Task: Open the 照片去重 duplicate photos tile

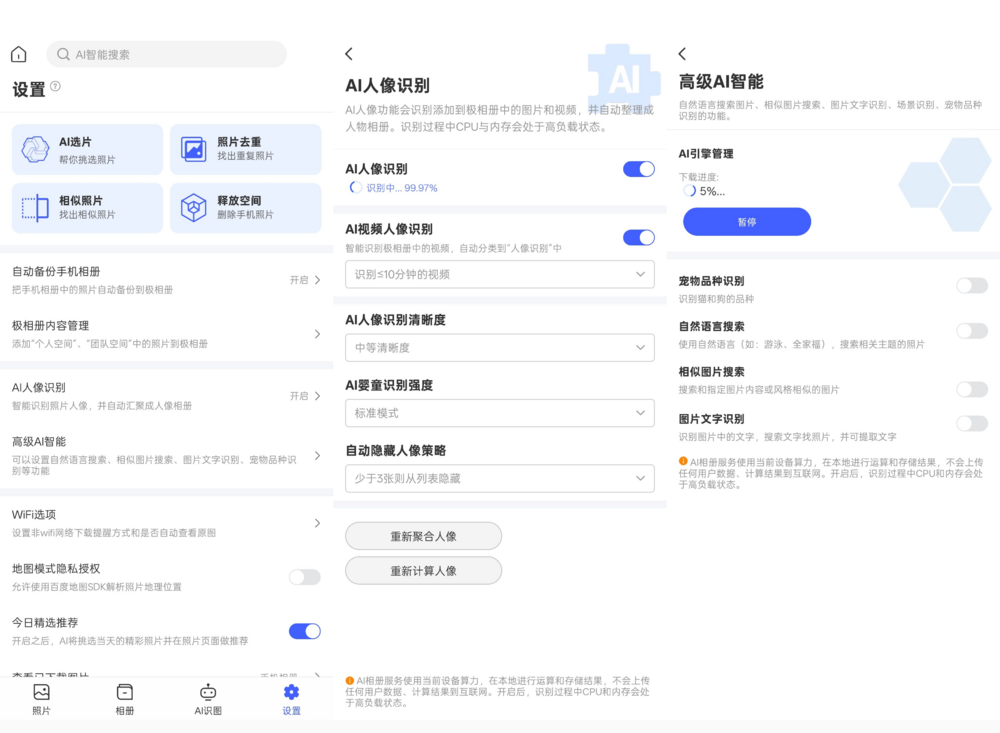Action: tap(245, 150)
